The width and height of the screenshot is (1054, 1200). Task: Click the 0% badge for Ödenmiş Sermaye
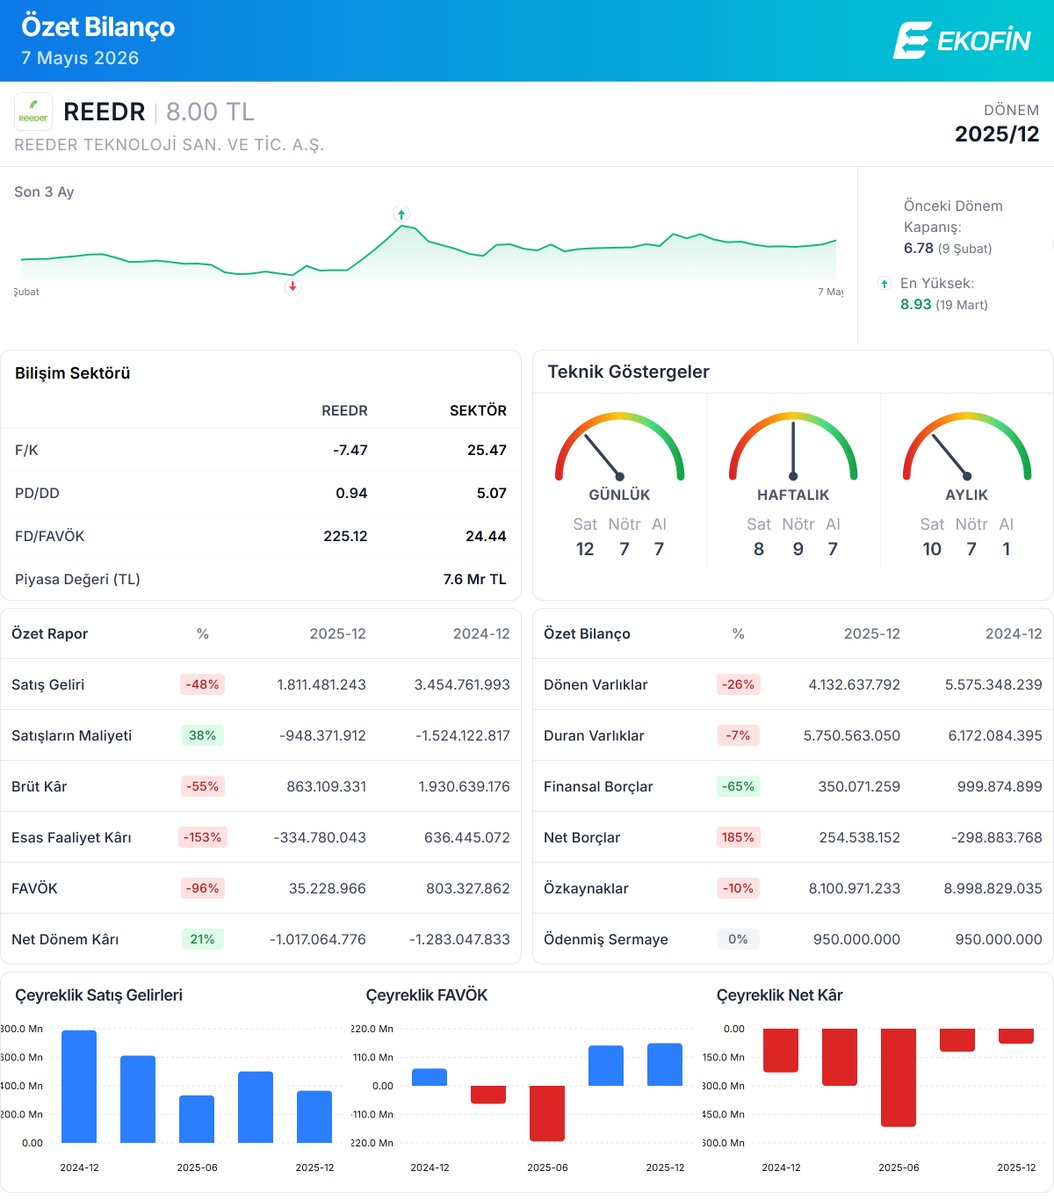[x=738, y=939]
